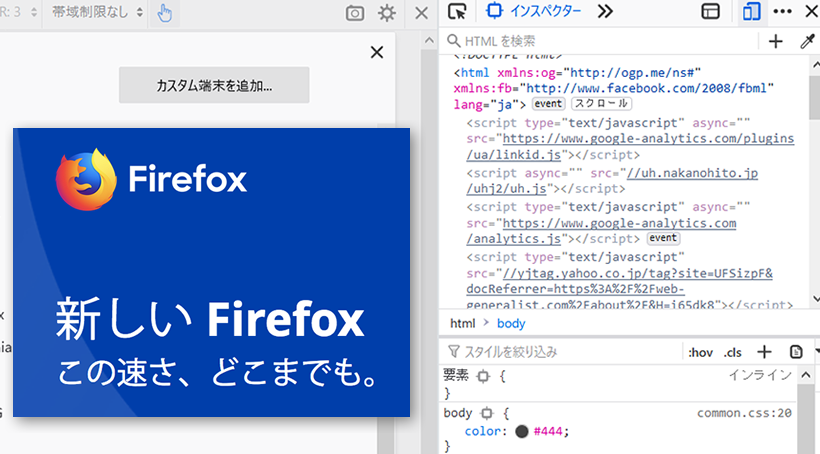Viewport: 820px width, 454px height.
Task: Click the markup view scroll up arrow
Action: [815, 65]
